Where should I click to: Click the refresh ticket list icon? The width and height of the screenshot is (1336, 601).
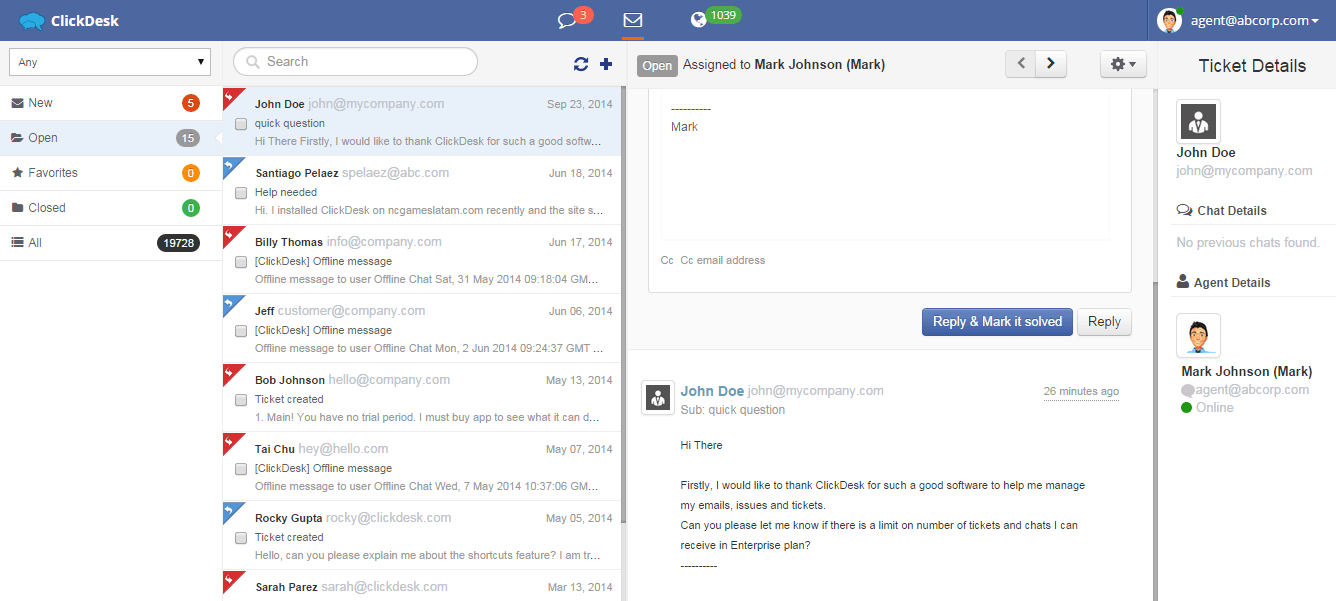tap(581, 64)
